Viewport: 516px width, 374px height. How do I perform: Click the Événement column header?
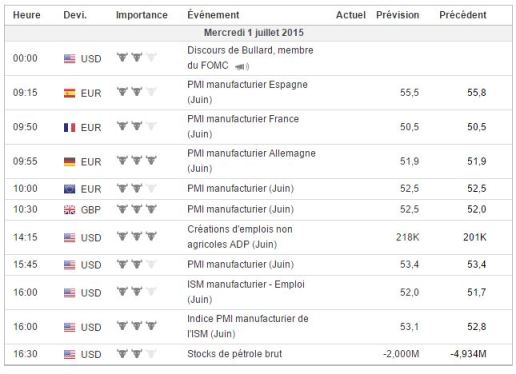(213, 15)
